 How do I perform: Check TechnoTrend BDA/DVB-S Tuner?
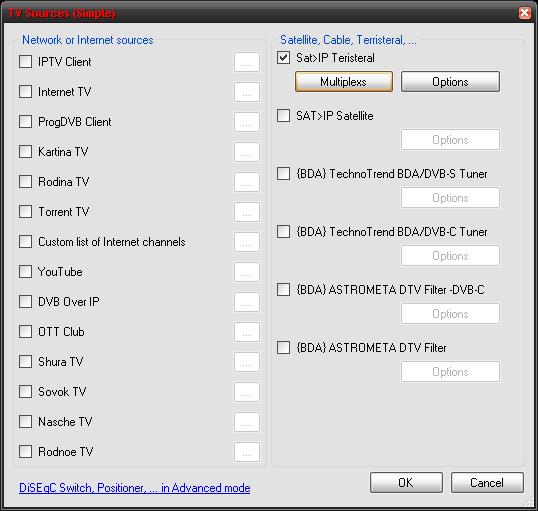(283, 174)
